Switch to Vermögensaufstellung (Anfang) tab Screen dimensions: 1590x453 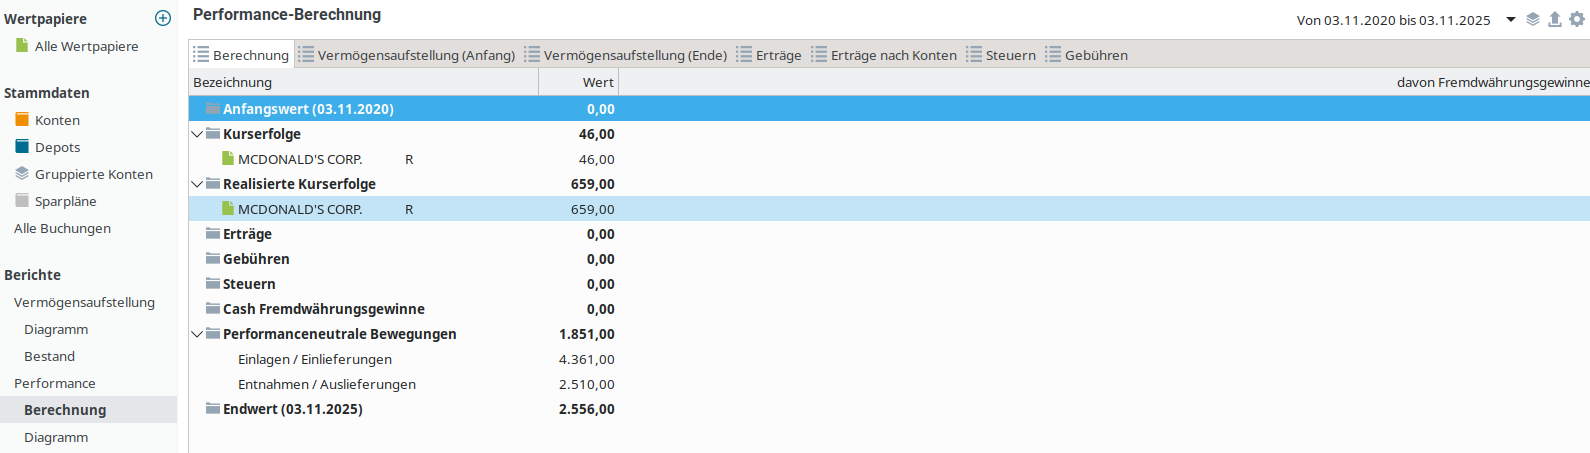(x=407, y=55)
